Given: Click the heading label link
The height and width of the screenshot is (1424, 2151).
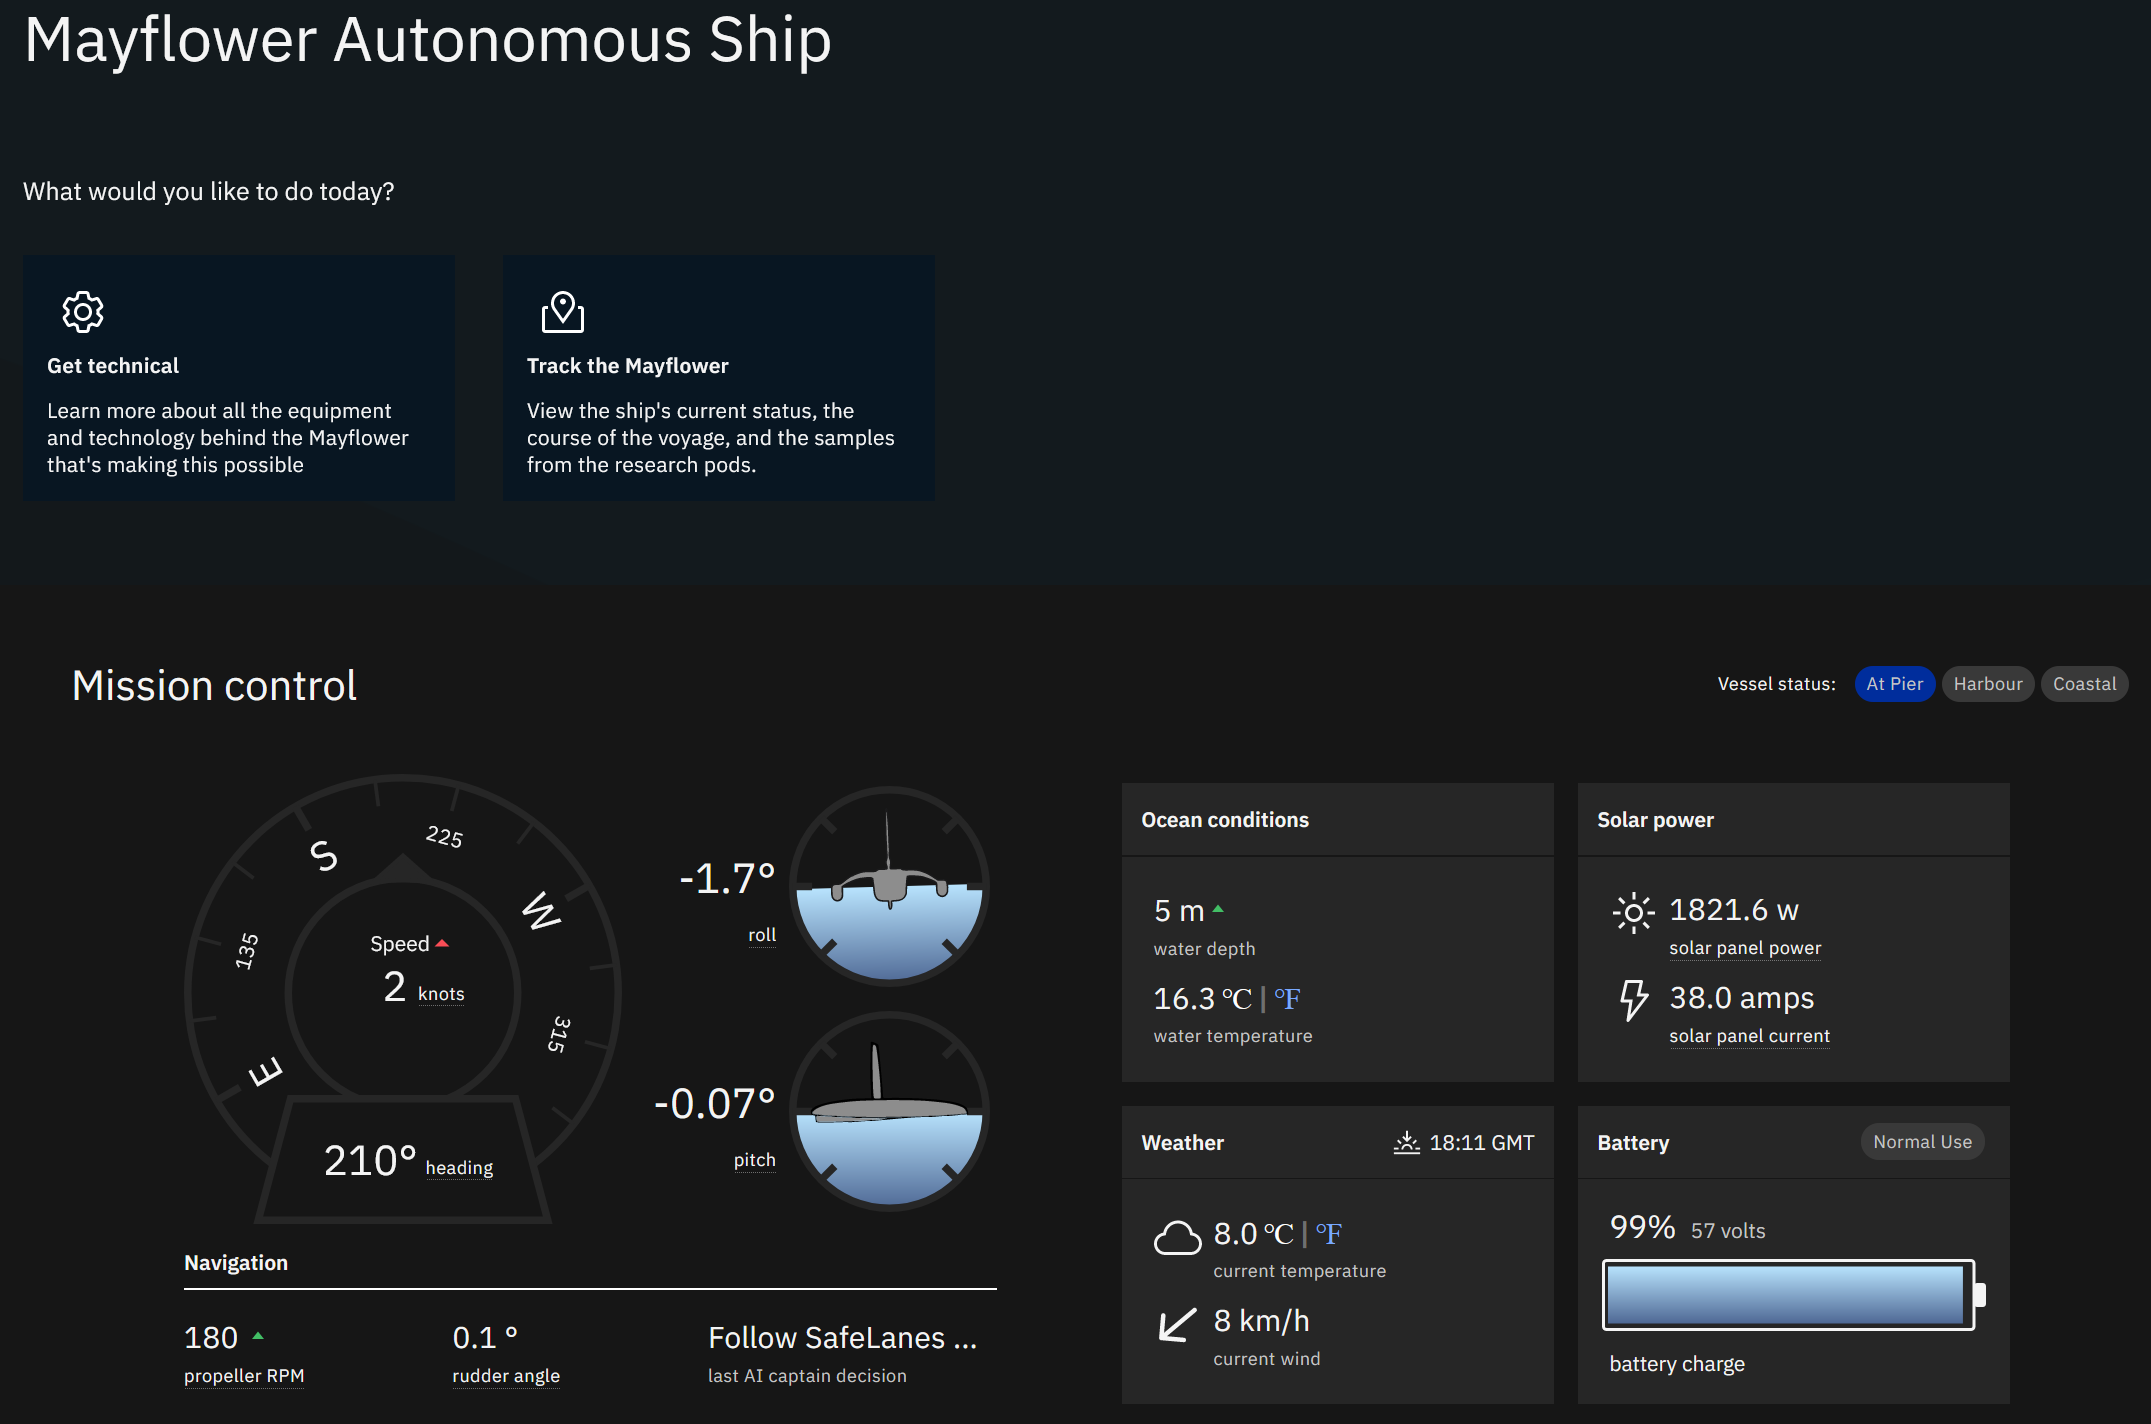Looking at the screenshot, I should click(x=459, y=1168).
